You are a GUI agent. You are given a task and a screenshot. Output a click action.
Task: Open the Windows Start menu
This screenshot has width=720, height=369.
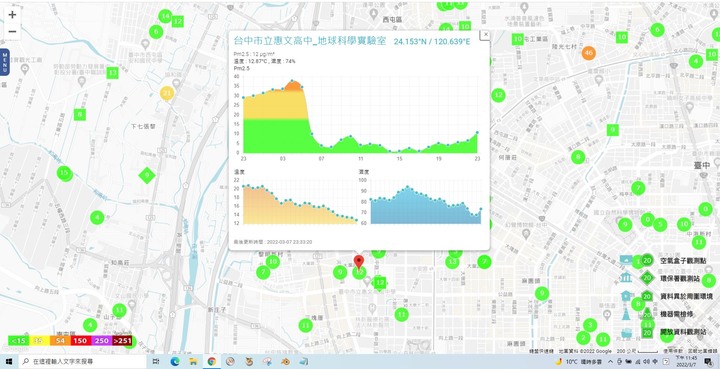tap(9, 362)
